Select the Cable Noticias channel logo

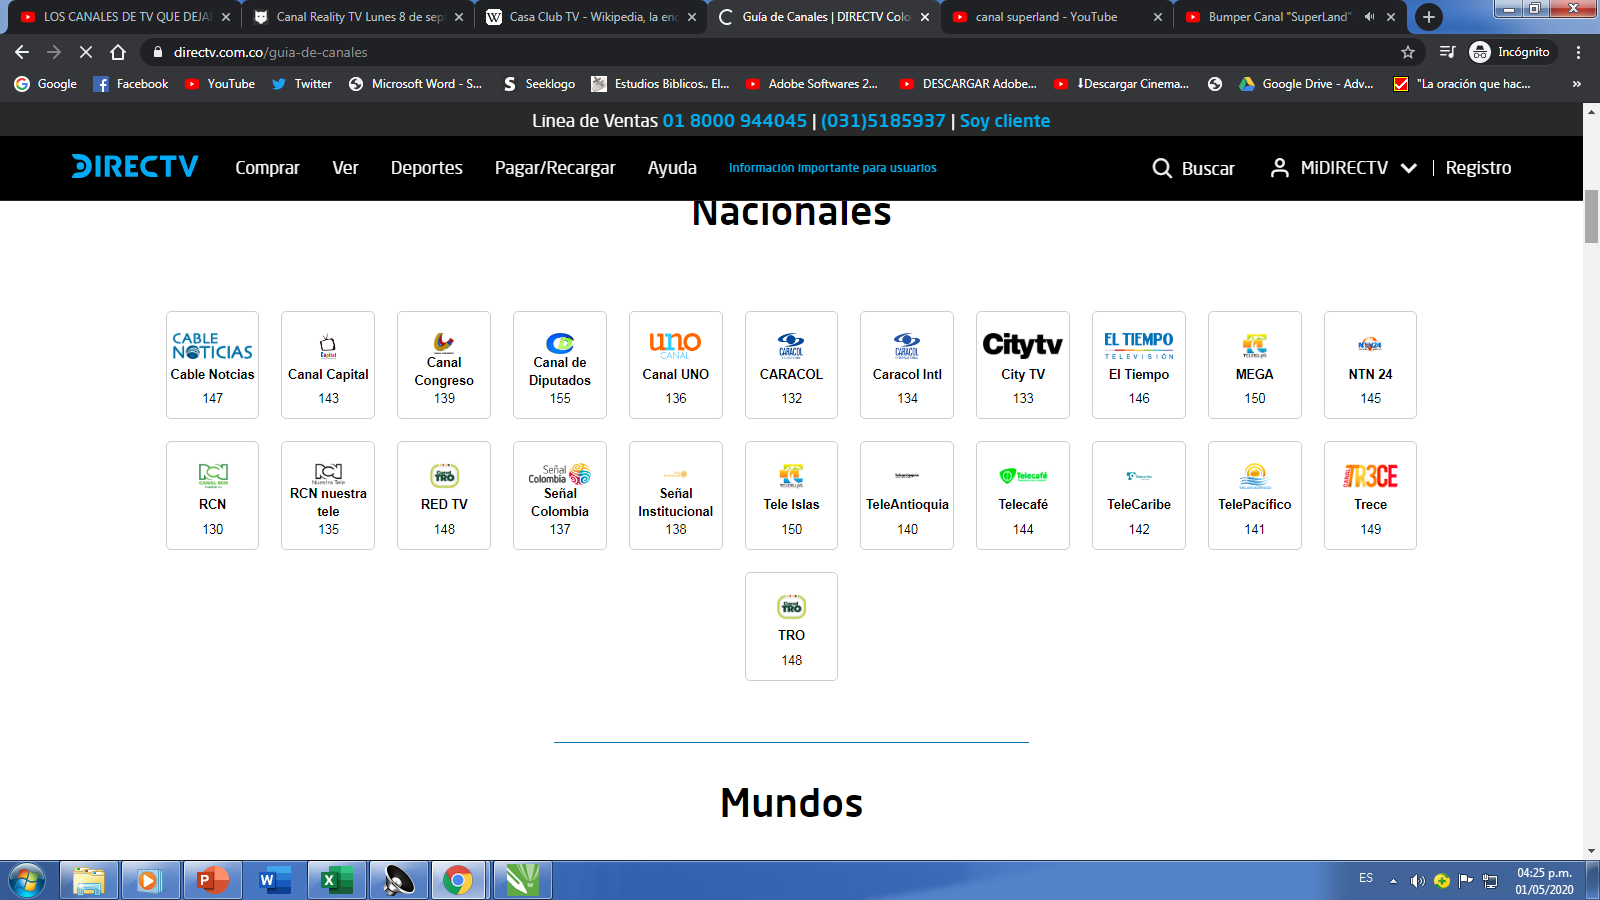pos(212,346)
